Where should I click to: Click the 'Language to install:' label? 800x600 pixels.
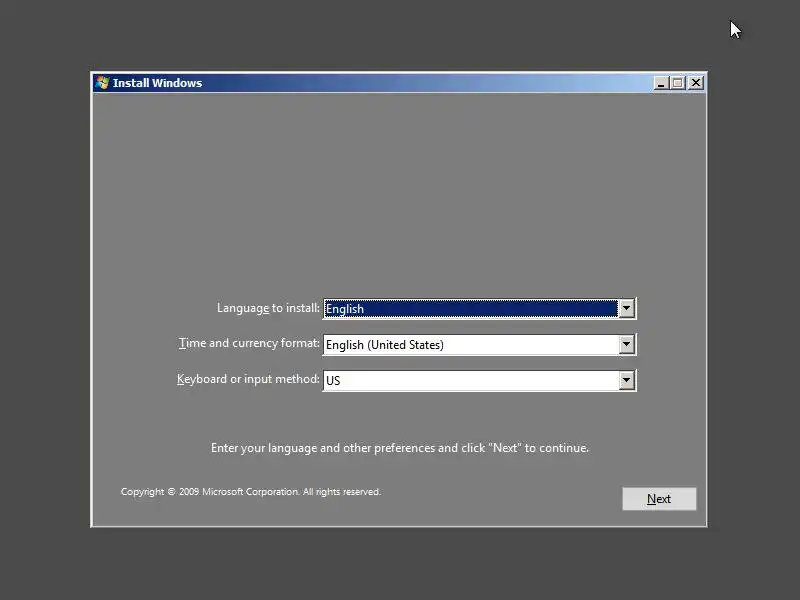pyautogui.click(x=268, y=308)
